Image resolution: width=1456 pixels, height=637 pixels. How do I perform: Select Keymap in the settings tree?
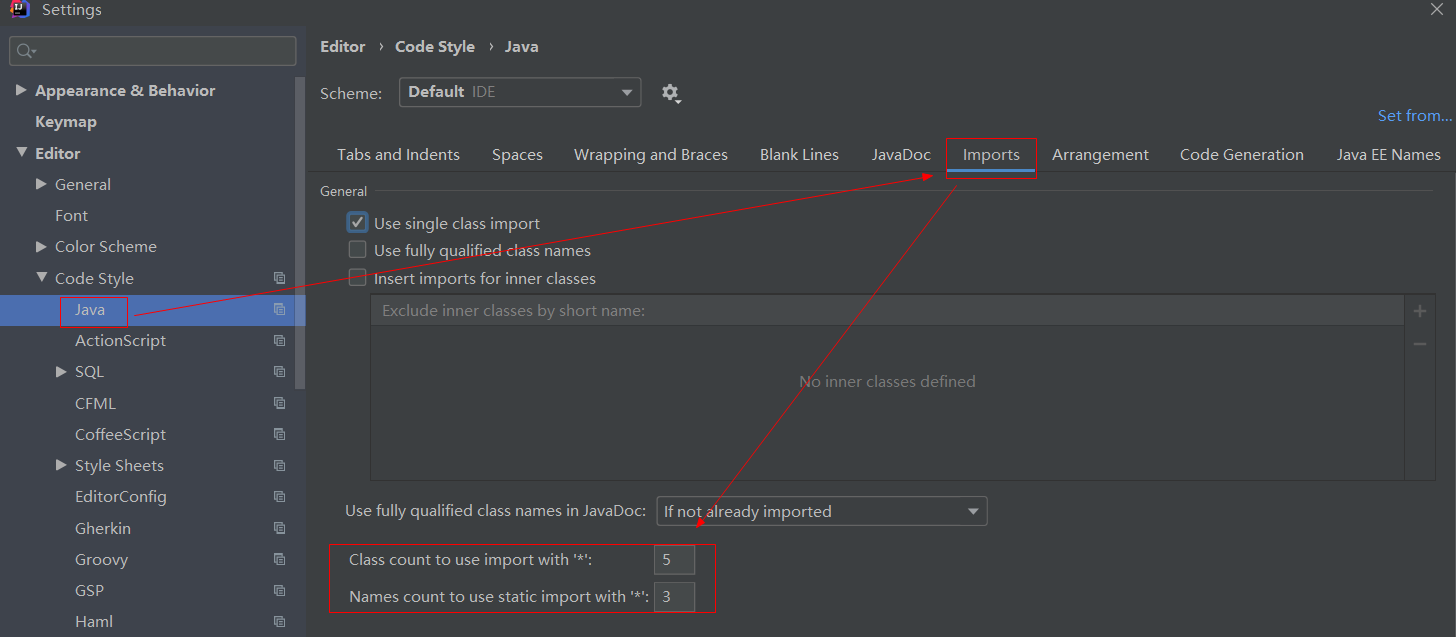[66, 122]
